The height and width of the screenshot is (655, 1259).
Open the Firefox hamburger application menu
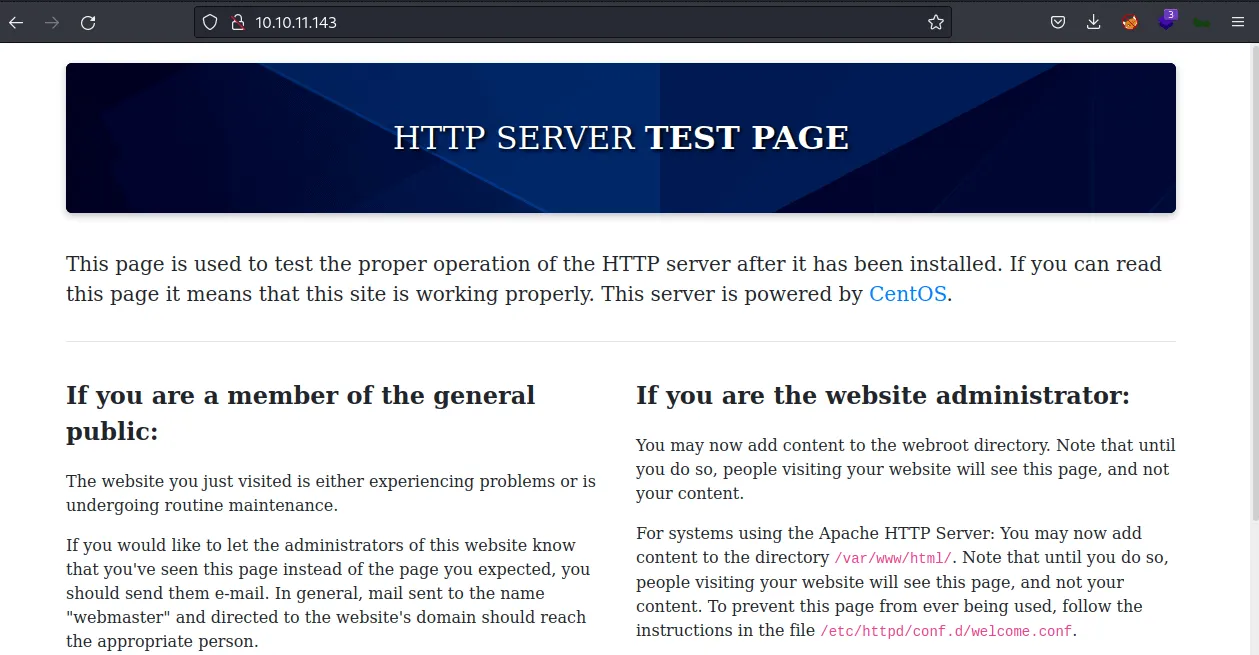click(x=1237, y=21)
